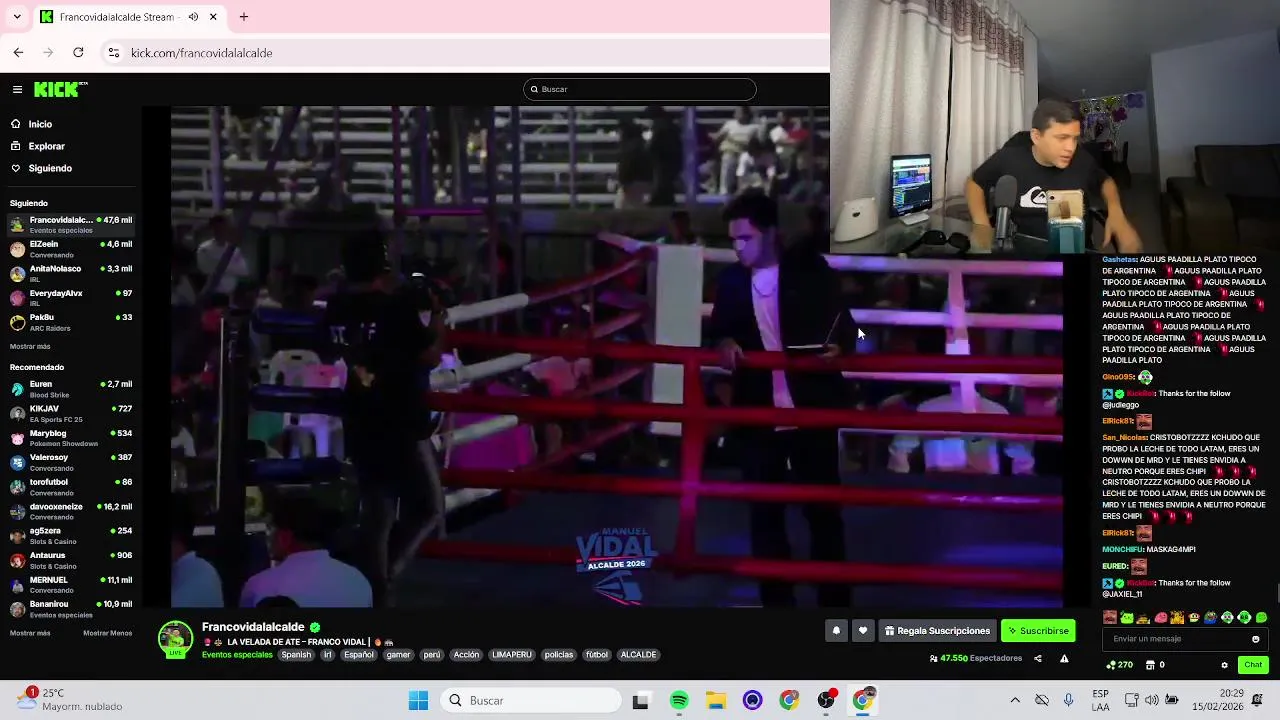Open Eventos especiales category link
This screenshot has width=1280, height=720.
pos(237,655)
